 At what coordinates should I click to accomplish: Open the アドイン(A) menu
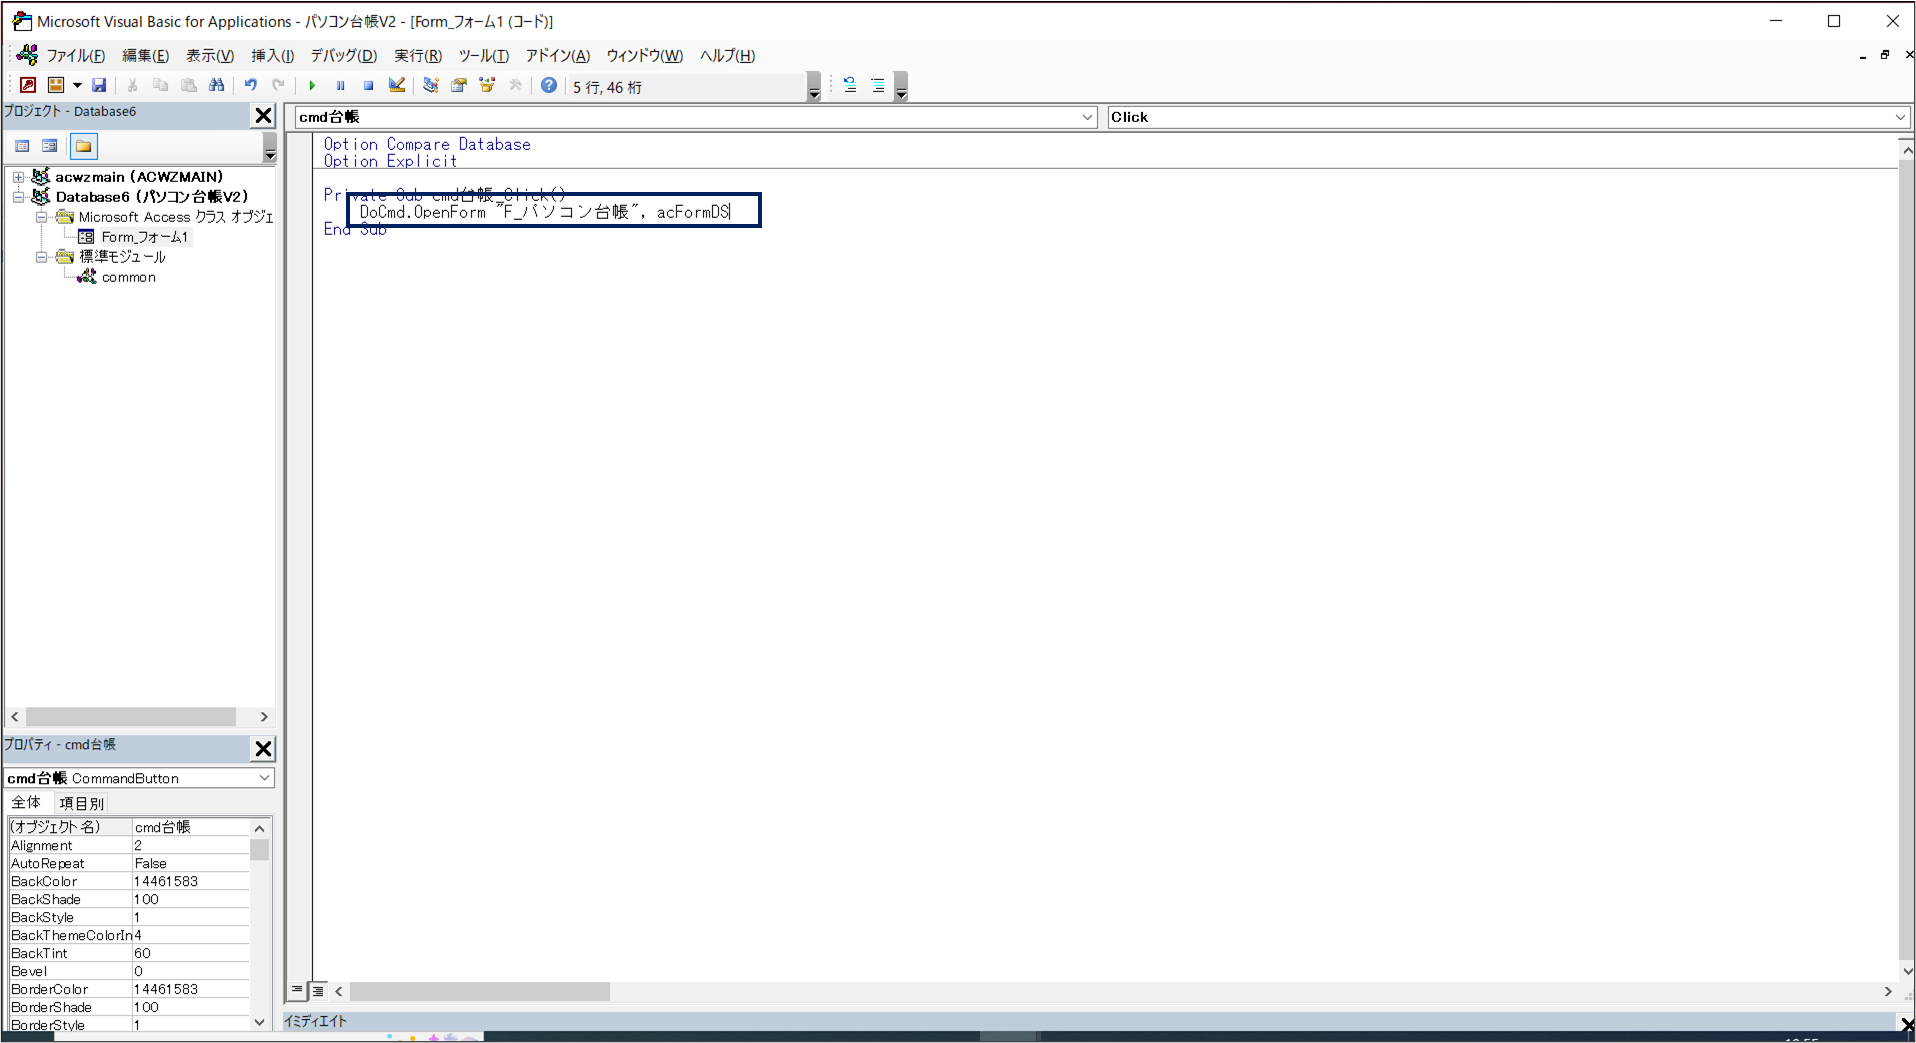tap(558, 56)
